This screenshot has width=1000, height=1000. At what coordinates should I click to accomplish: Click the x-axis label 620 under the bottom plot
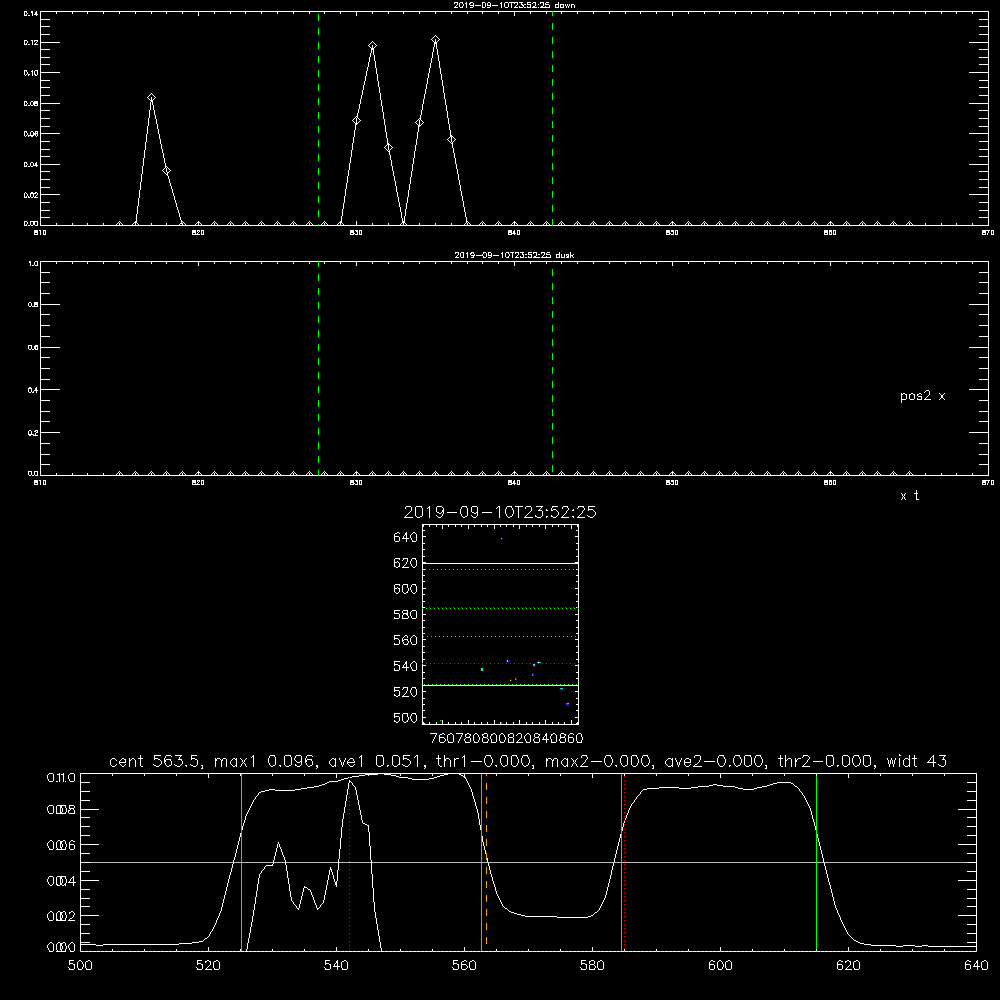coord(848,966)
